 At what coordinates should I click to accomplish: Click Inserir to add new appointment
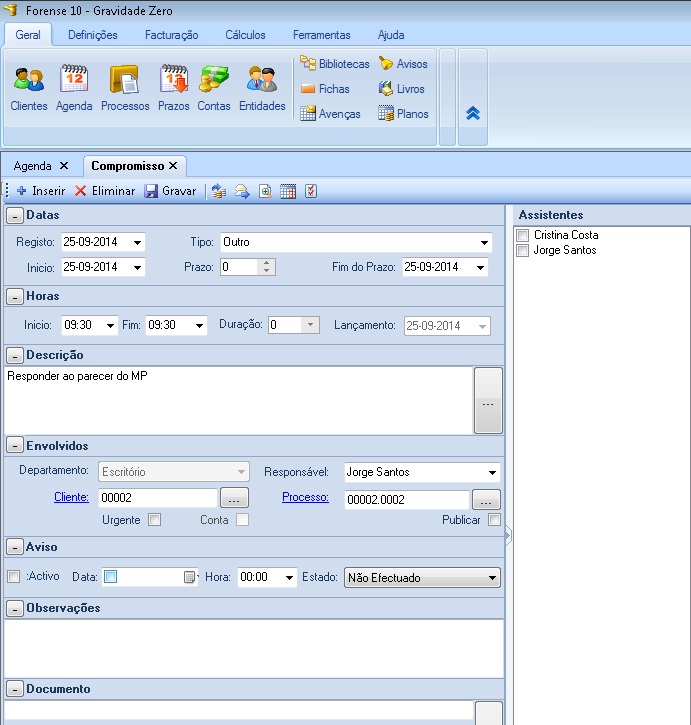[x=41, y=191]
